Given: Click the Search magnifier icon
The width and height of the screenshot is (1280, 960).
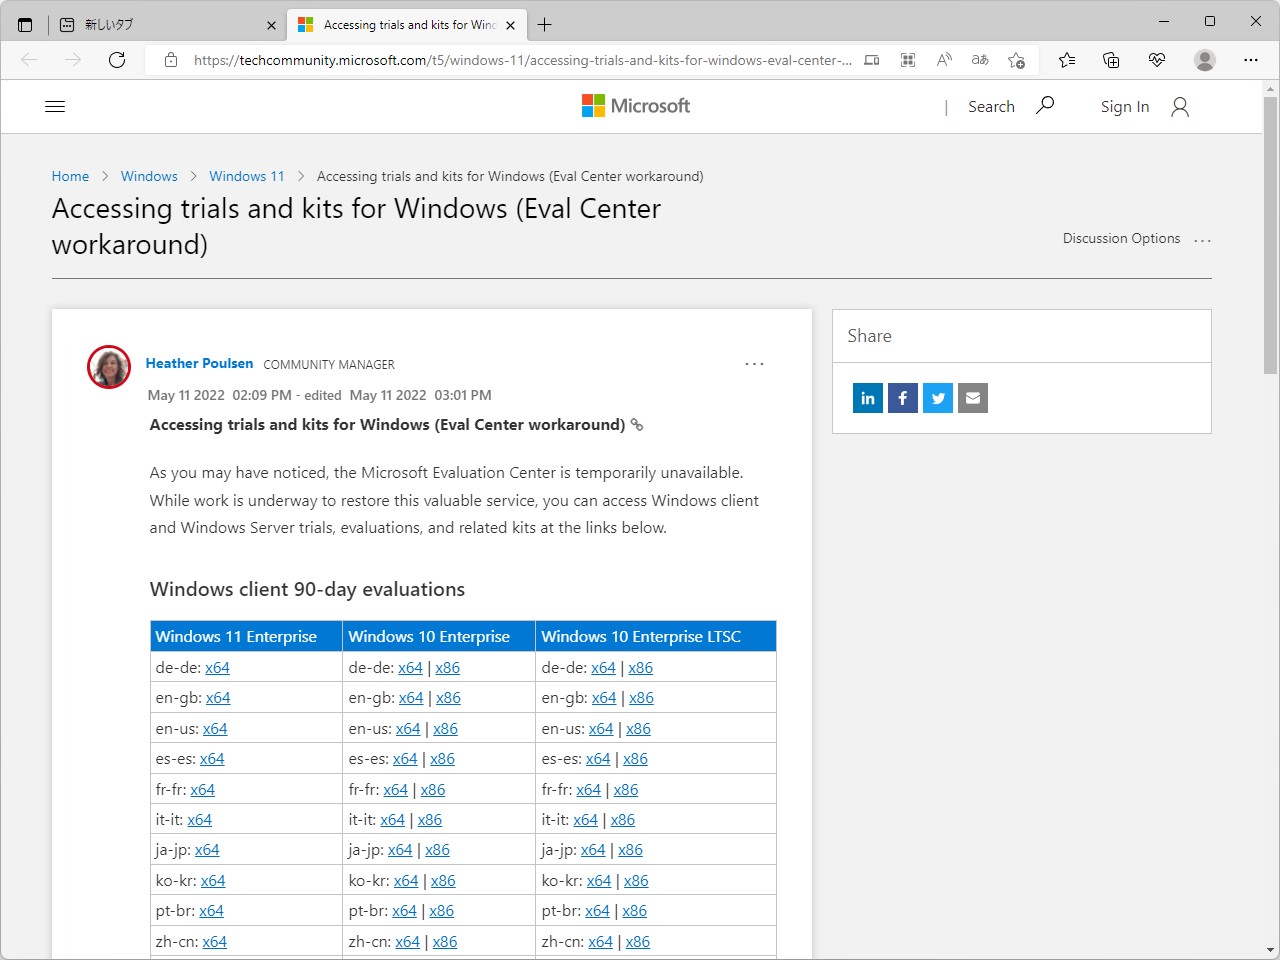Looking at the screenshot, I should [1045, 105].
